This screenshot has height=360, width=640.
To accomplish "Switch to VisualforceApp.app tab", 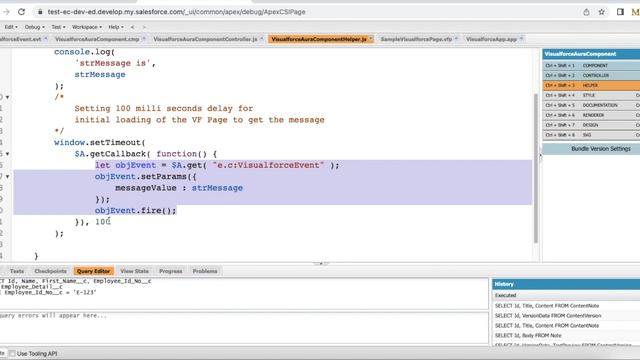I will (x=491, y=39).
